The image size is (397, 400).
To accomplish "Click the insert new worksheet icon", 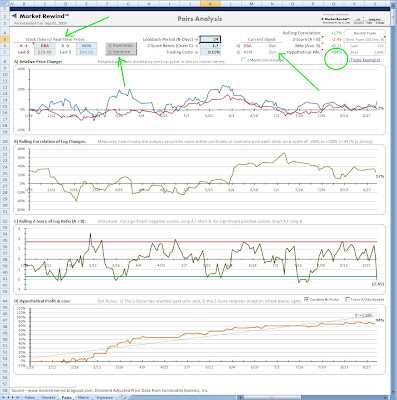I will pos(124,397).
